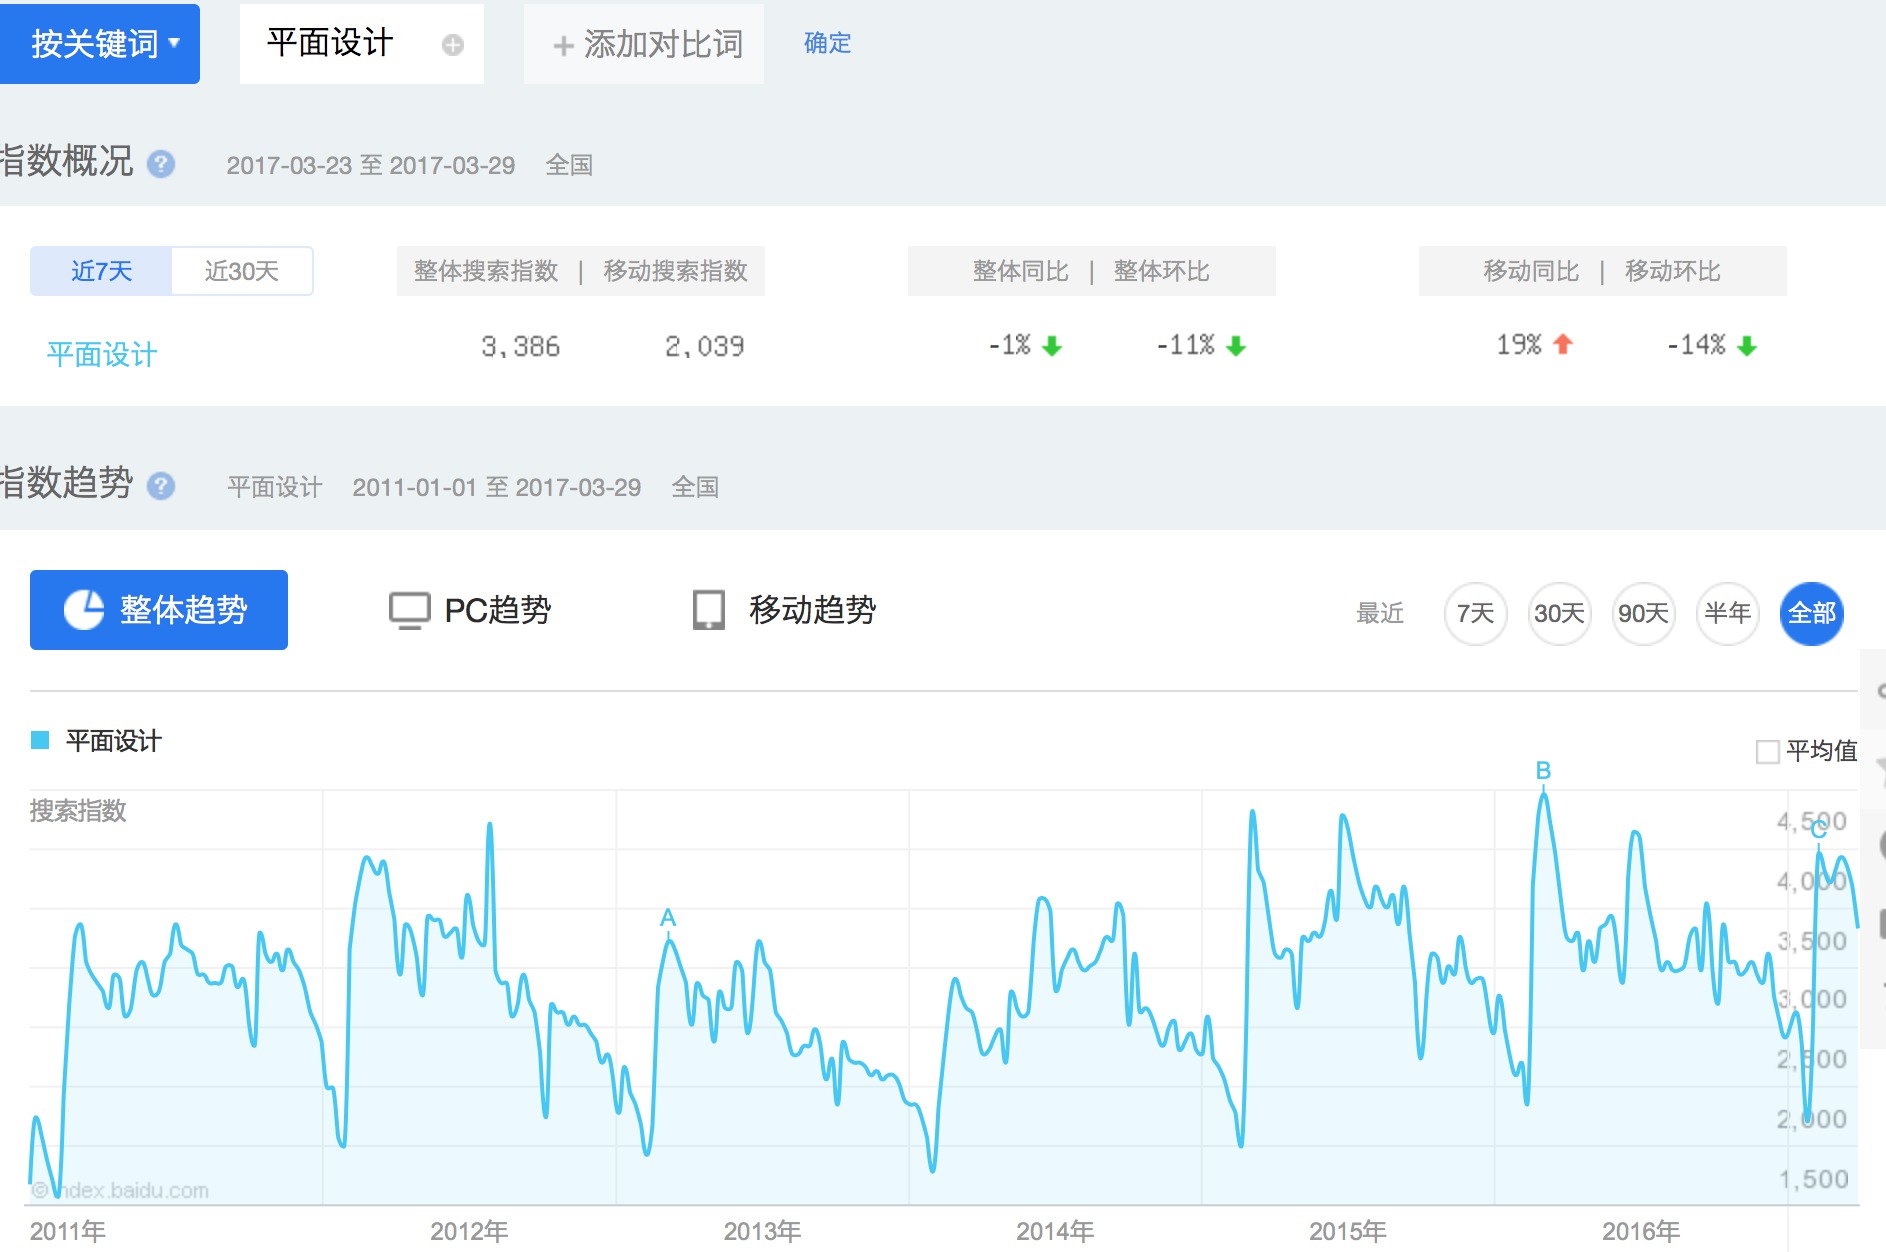Enable the 平均值 checkbox
The width and height of the screenshot is (1886, 1252).
coord(1768,751)
